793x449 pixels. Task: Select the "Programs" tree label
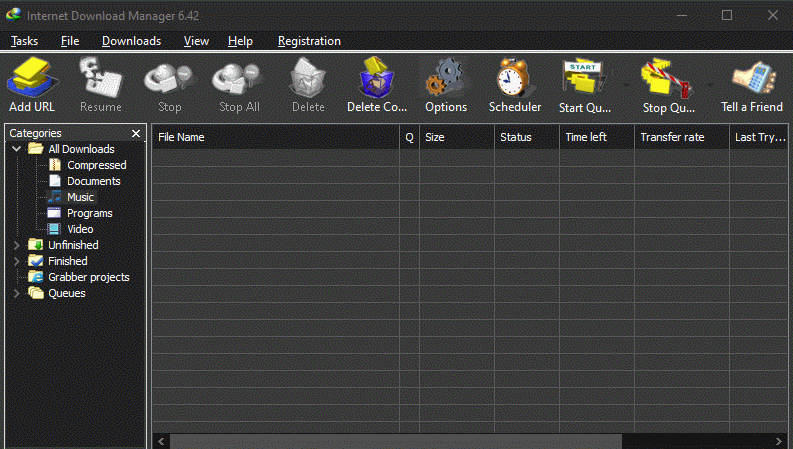point(90,213)
